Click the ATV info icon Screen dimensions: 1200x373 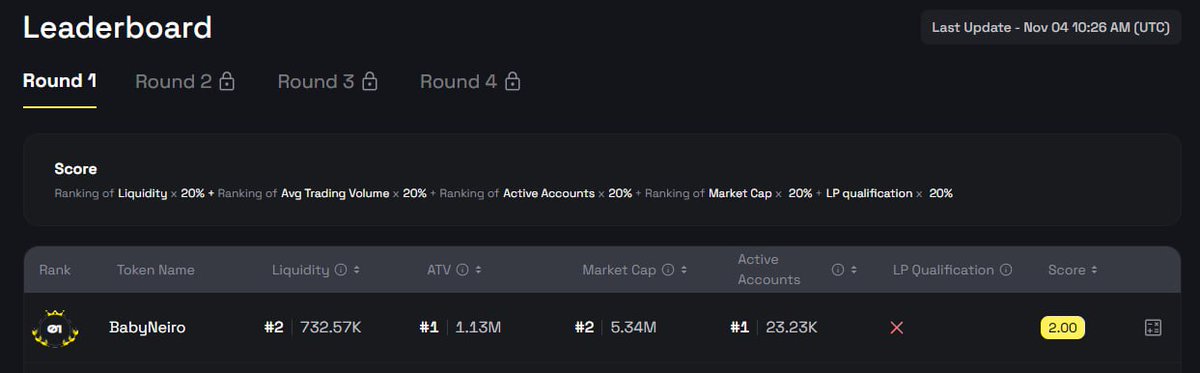point(461,270)
